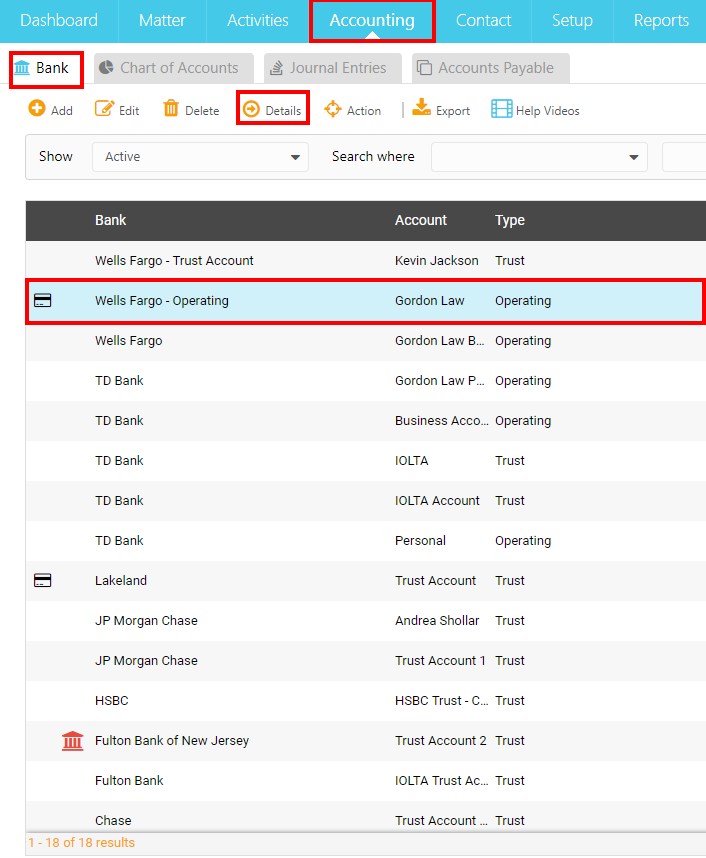Click the Action button label

click(364, 111)
